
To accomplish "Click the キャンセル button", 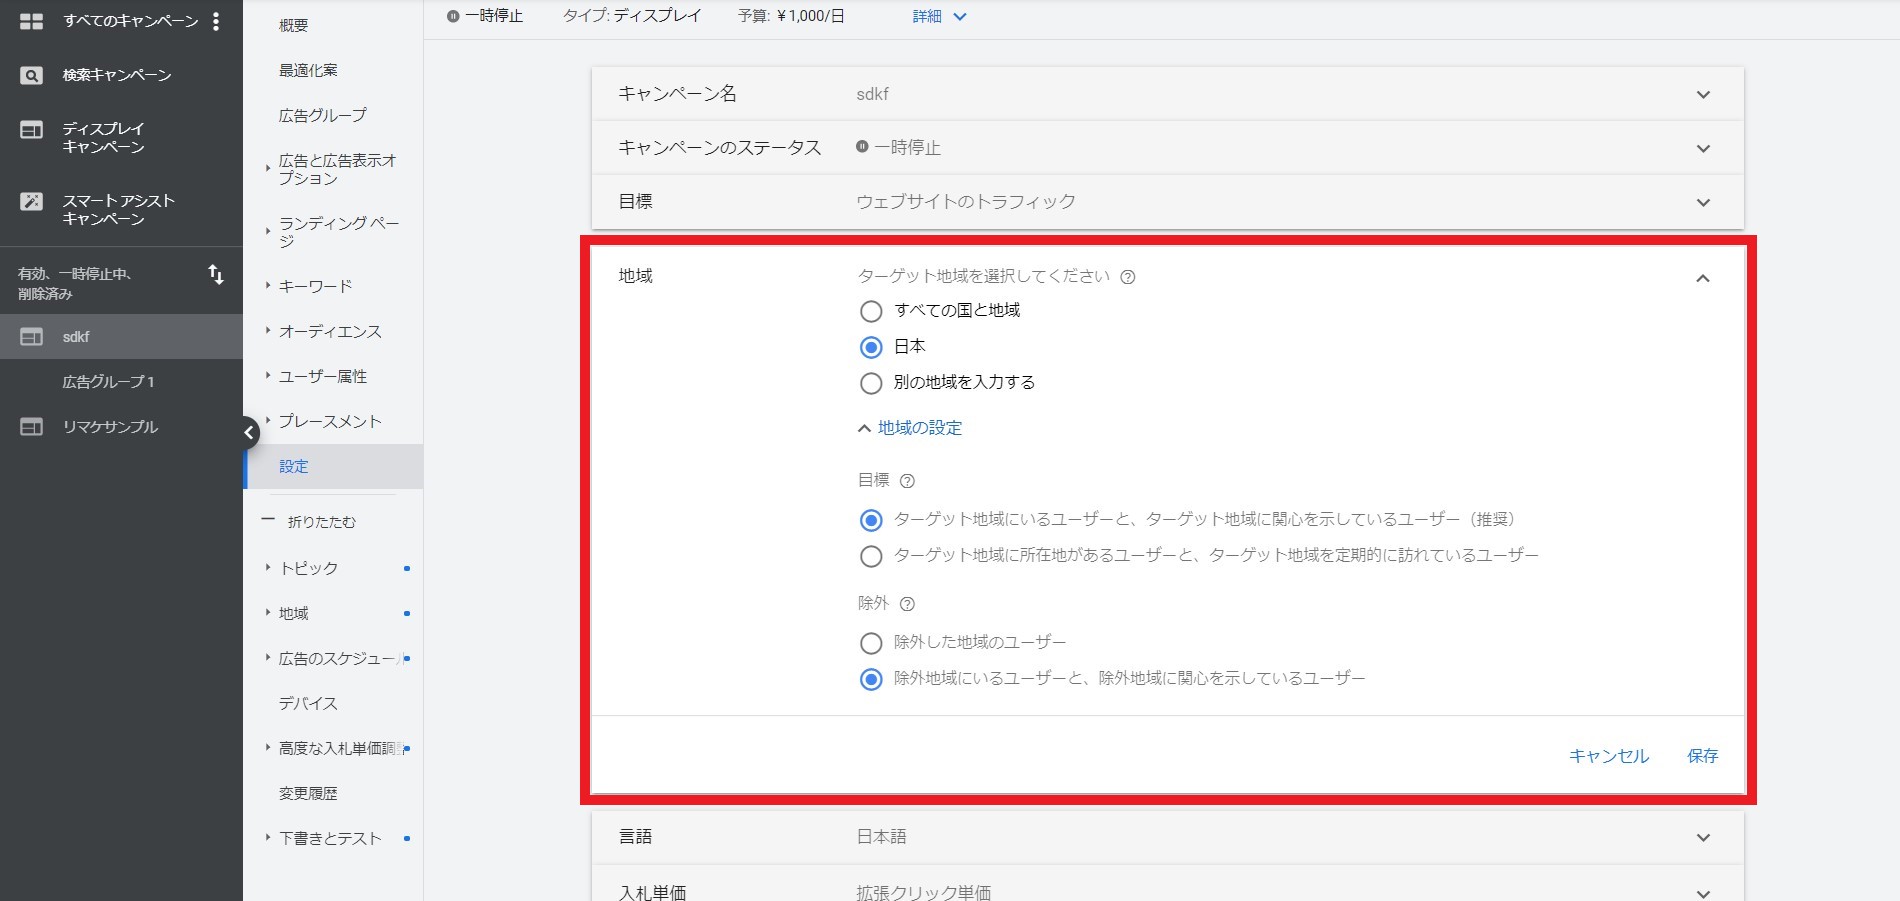I will click(1609, 756).
